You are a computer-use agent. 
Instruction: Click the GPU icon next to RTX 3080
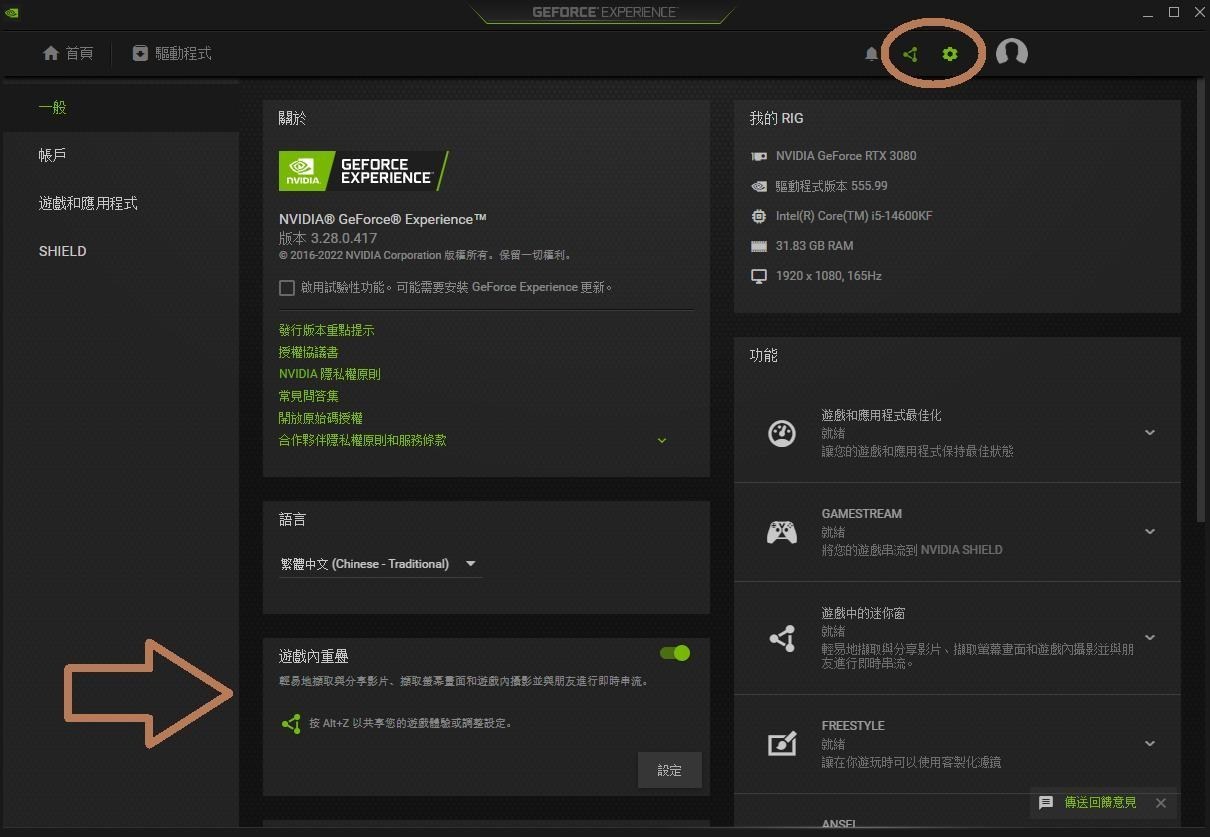tap(759, 156)
